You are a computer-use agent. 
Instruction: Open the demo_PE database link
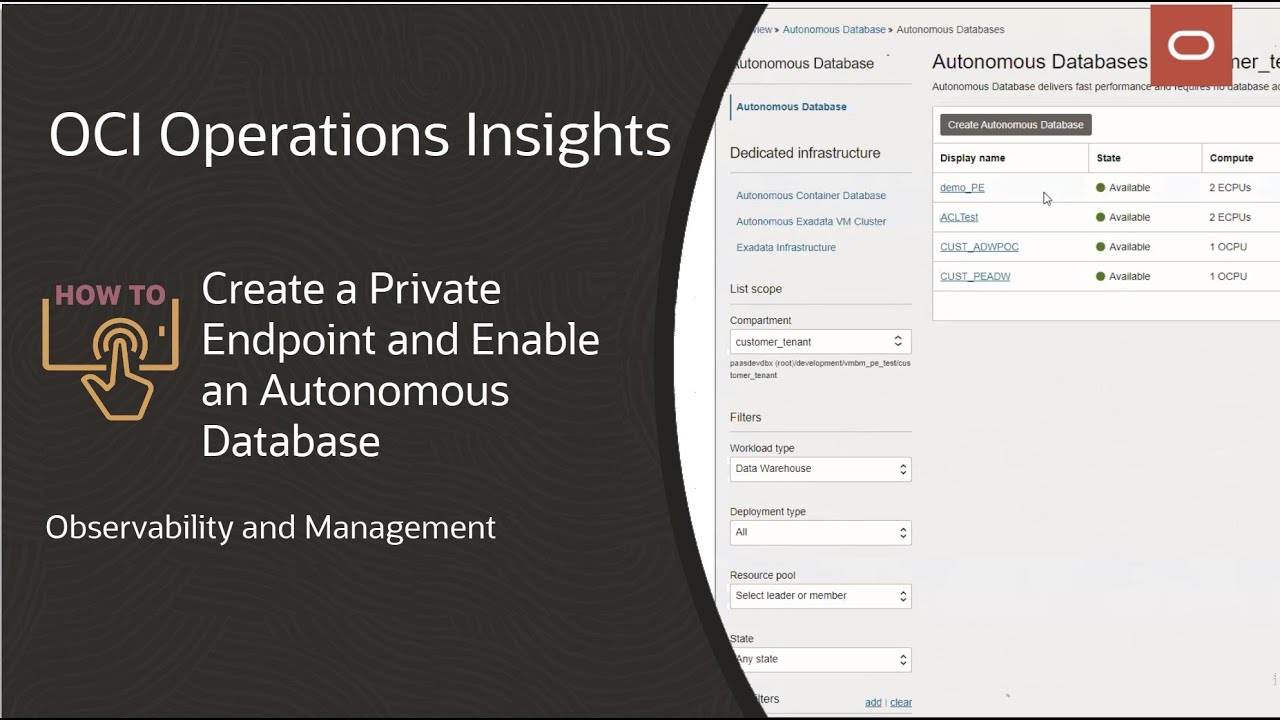(x=962, y=188)
